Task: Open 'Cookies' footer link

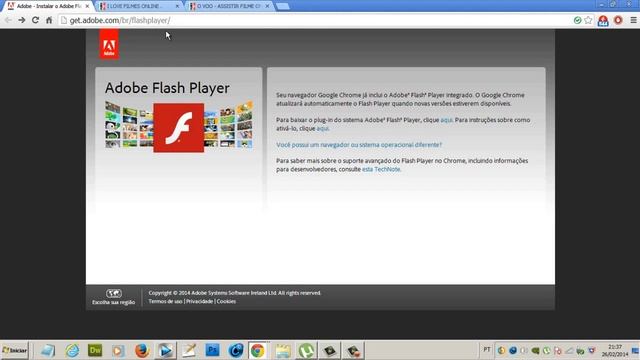Action: (226, 301)
